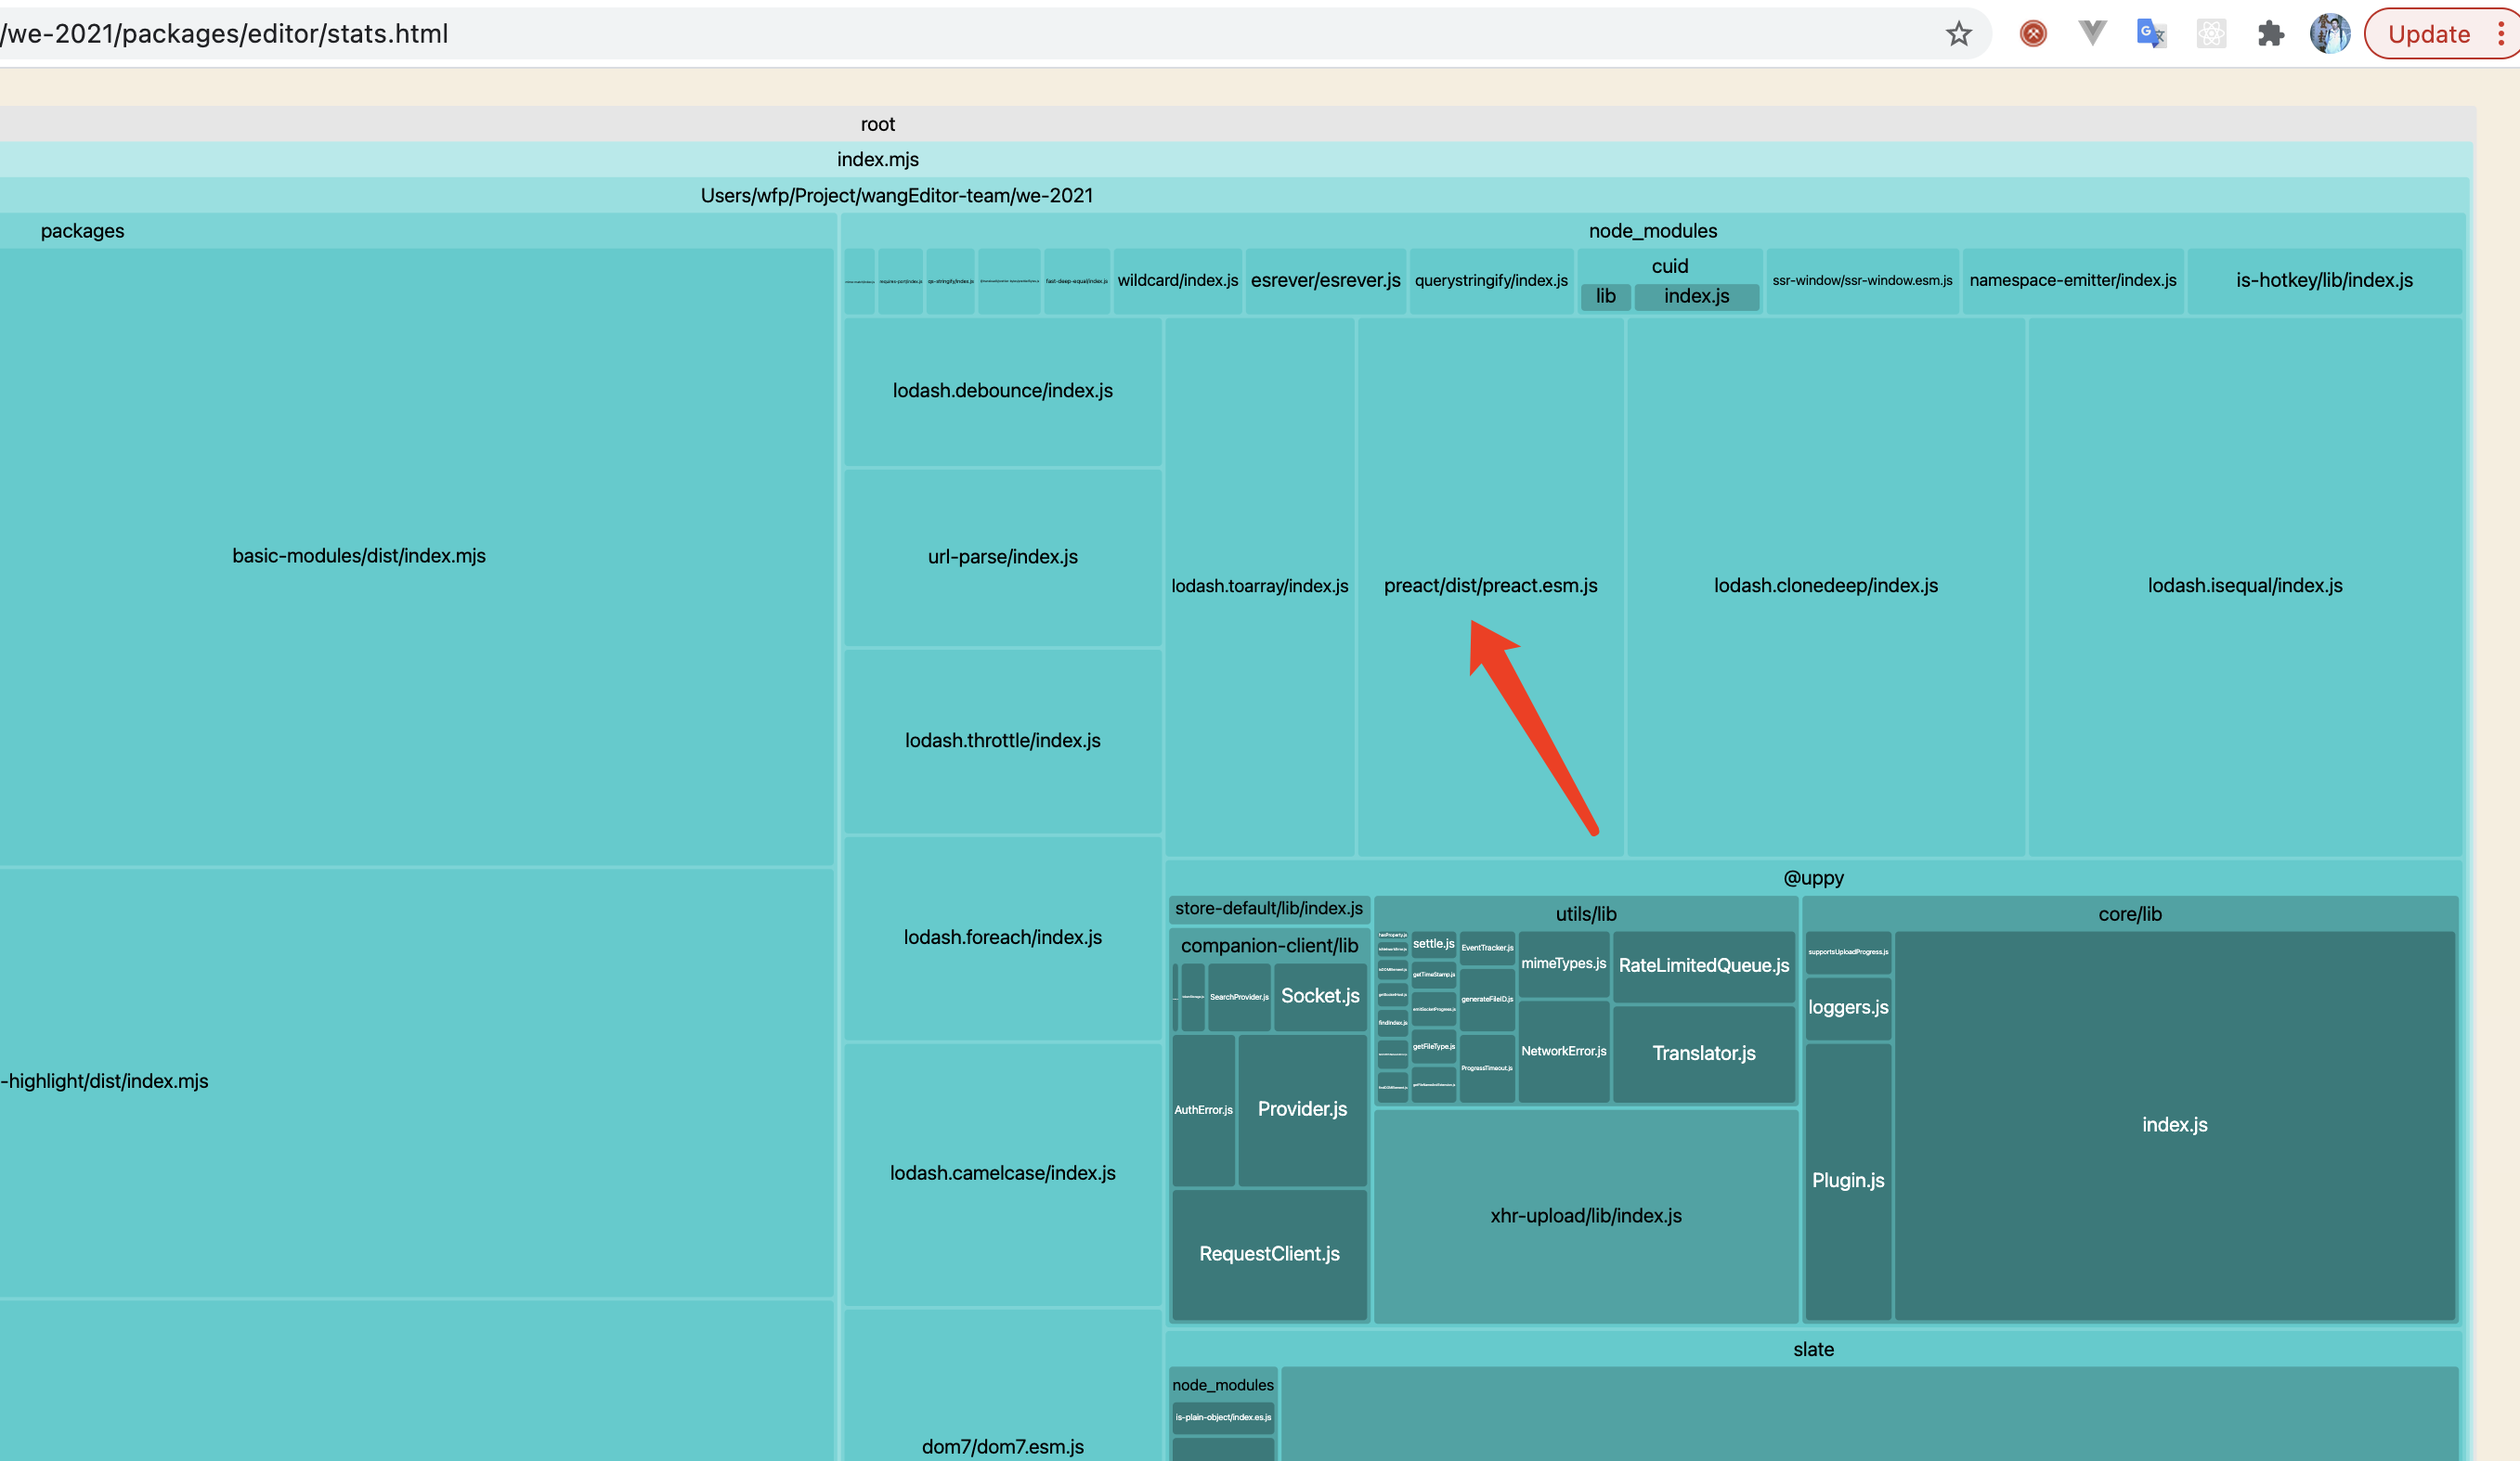2520x1461 pixels.
Task: Open the Chrome profile avatar
Action: tap(2330, 34)
